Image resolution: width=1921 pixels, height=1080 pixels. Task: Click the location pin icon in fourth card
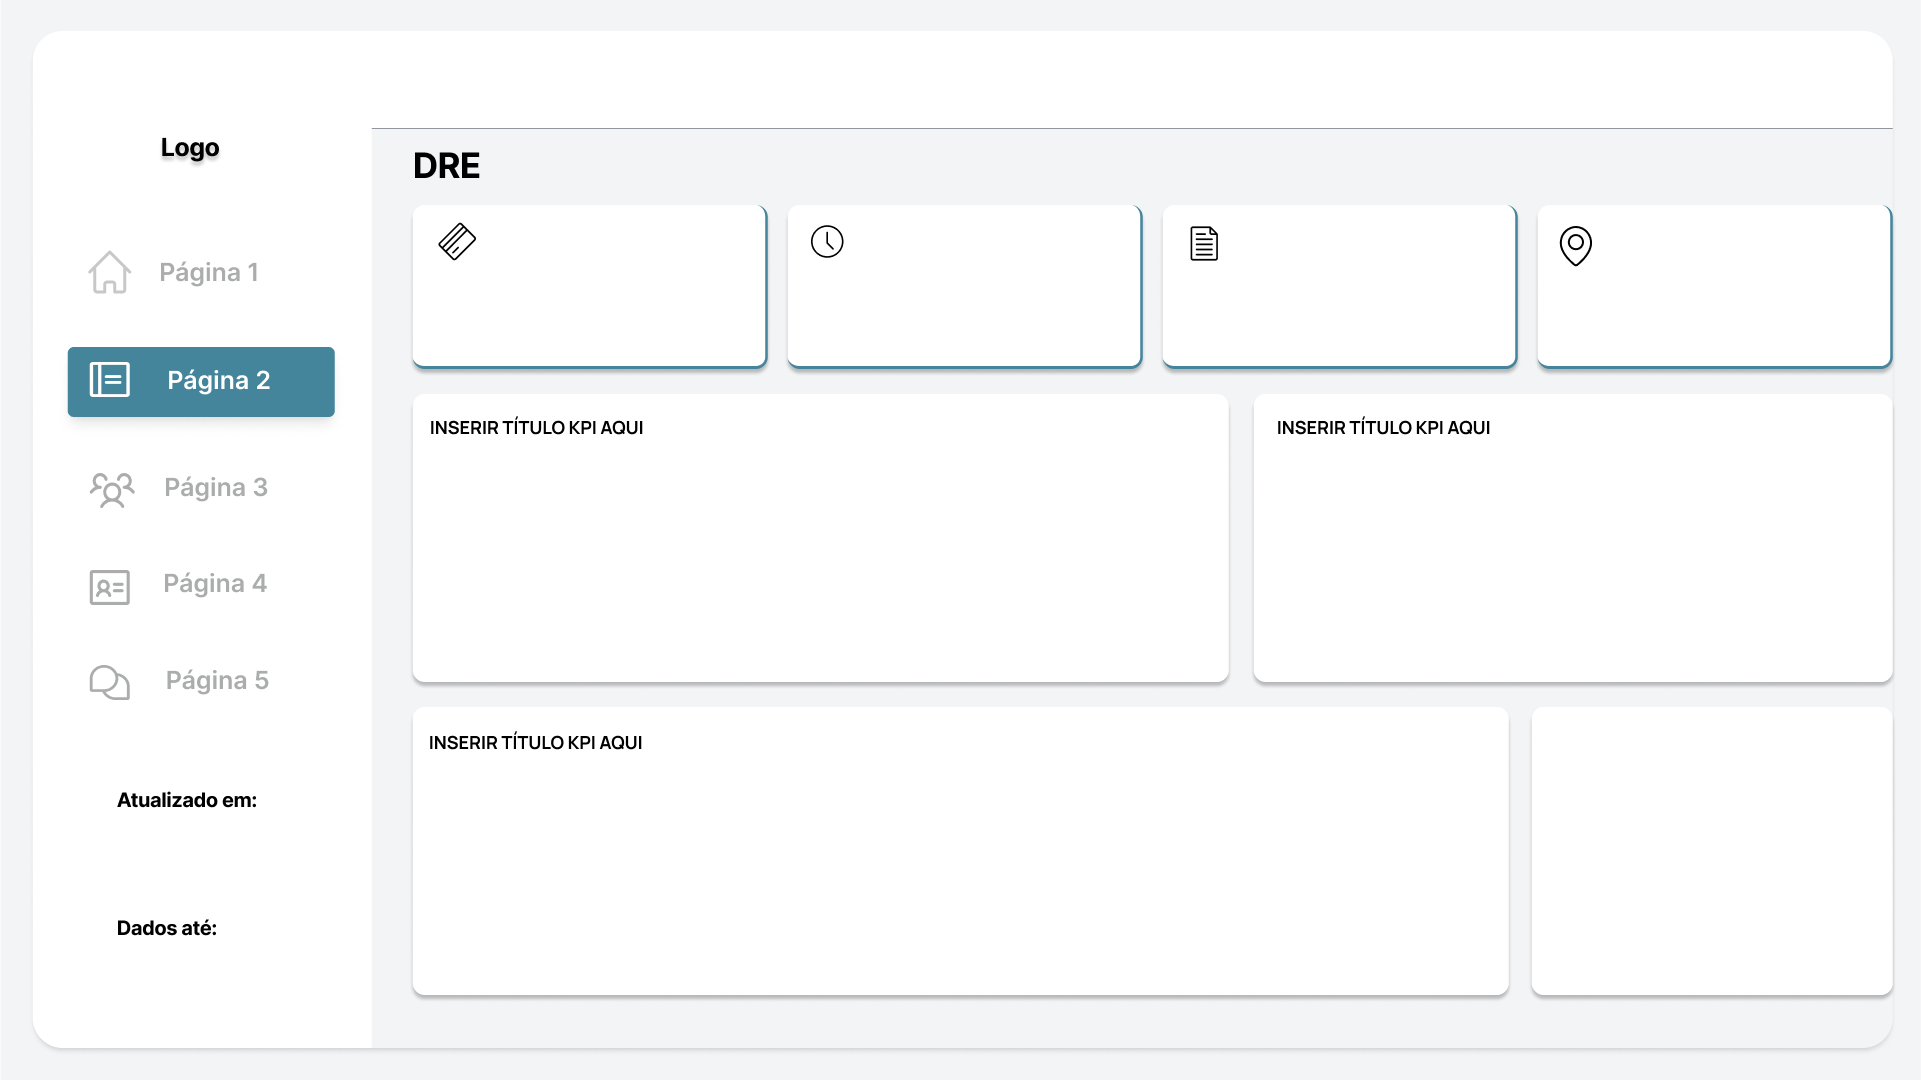click(1575, 245)
